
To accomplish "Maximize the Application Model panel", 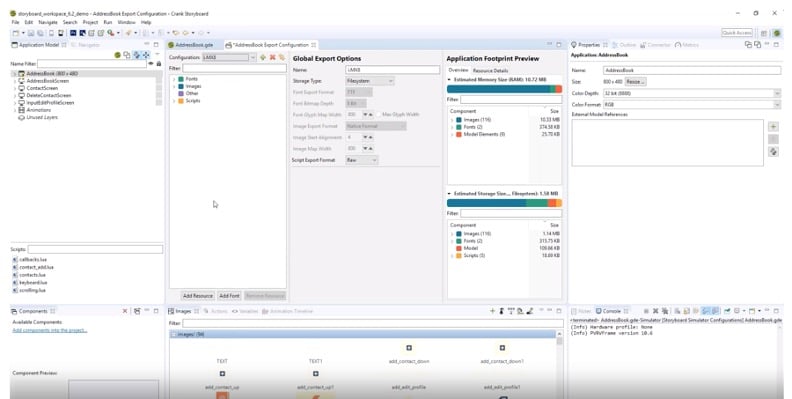I will 156,45.
